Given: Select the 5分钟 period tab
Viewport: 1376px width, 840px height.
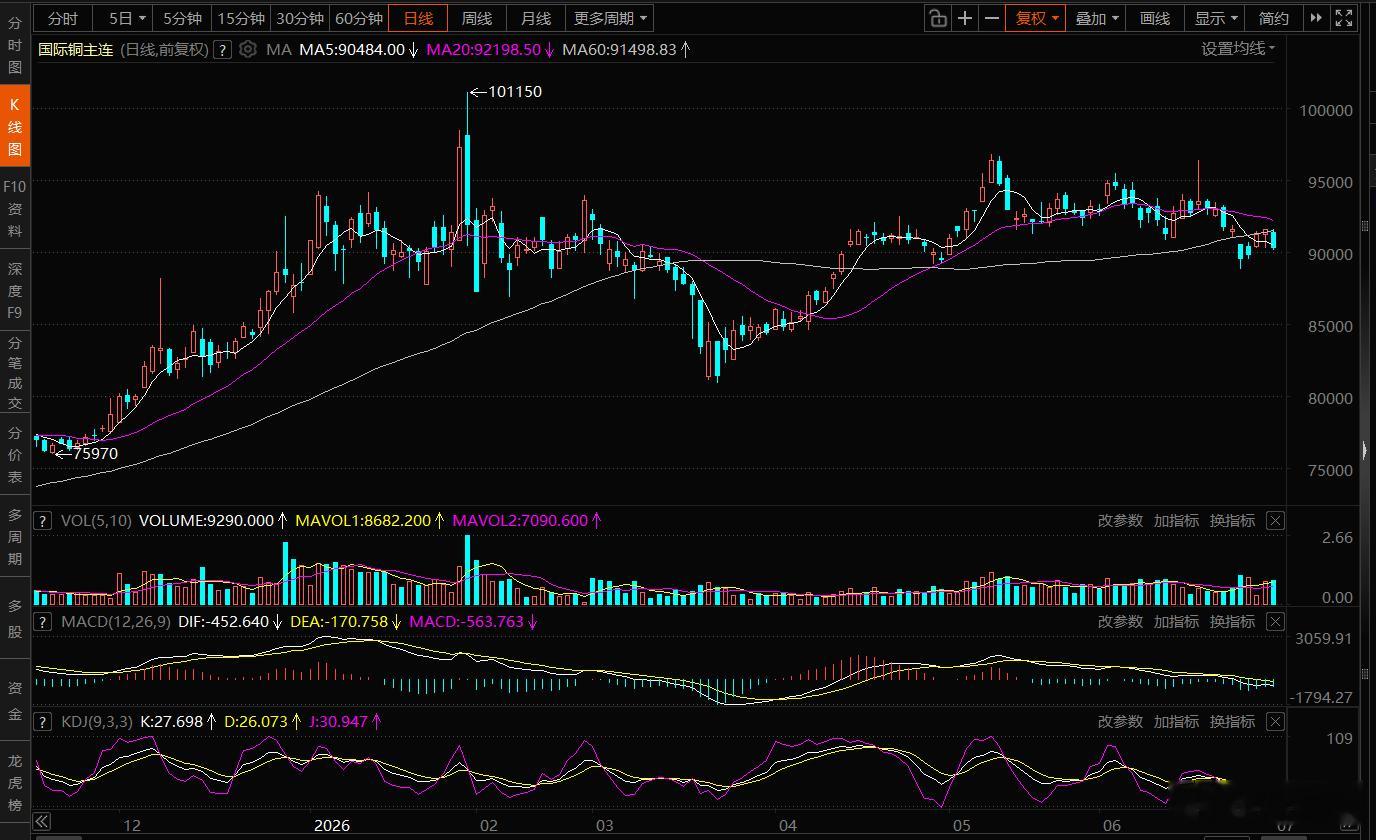Looking at the screenshot, I should (182, 18).
